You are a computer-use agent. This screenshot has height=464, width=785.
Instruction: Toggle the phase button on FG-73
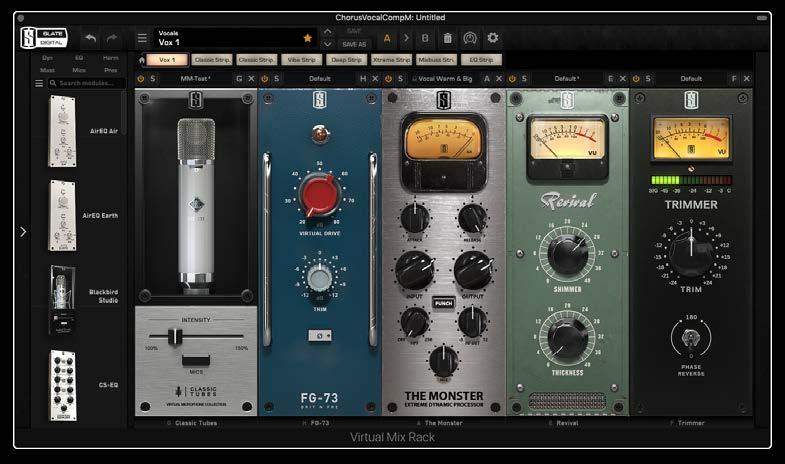pyautogui.click(x=320, y=336)
